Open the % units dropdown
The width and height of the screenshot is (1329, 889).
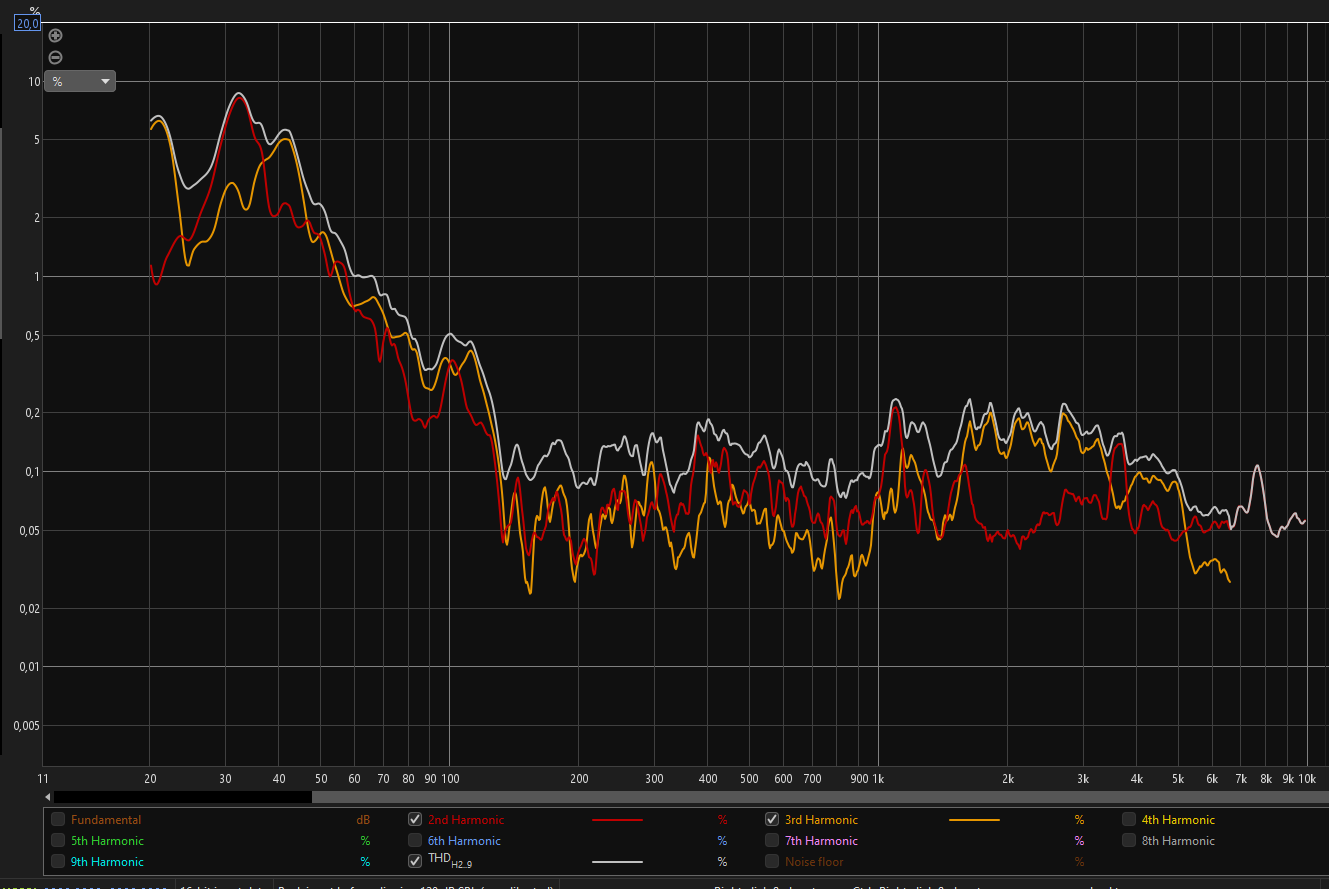point(80,81)
